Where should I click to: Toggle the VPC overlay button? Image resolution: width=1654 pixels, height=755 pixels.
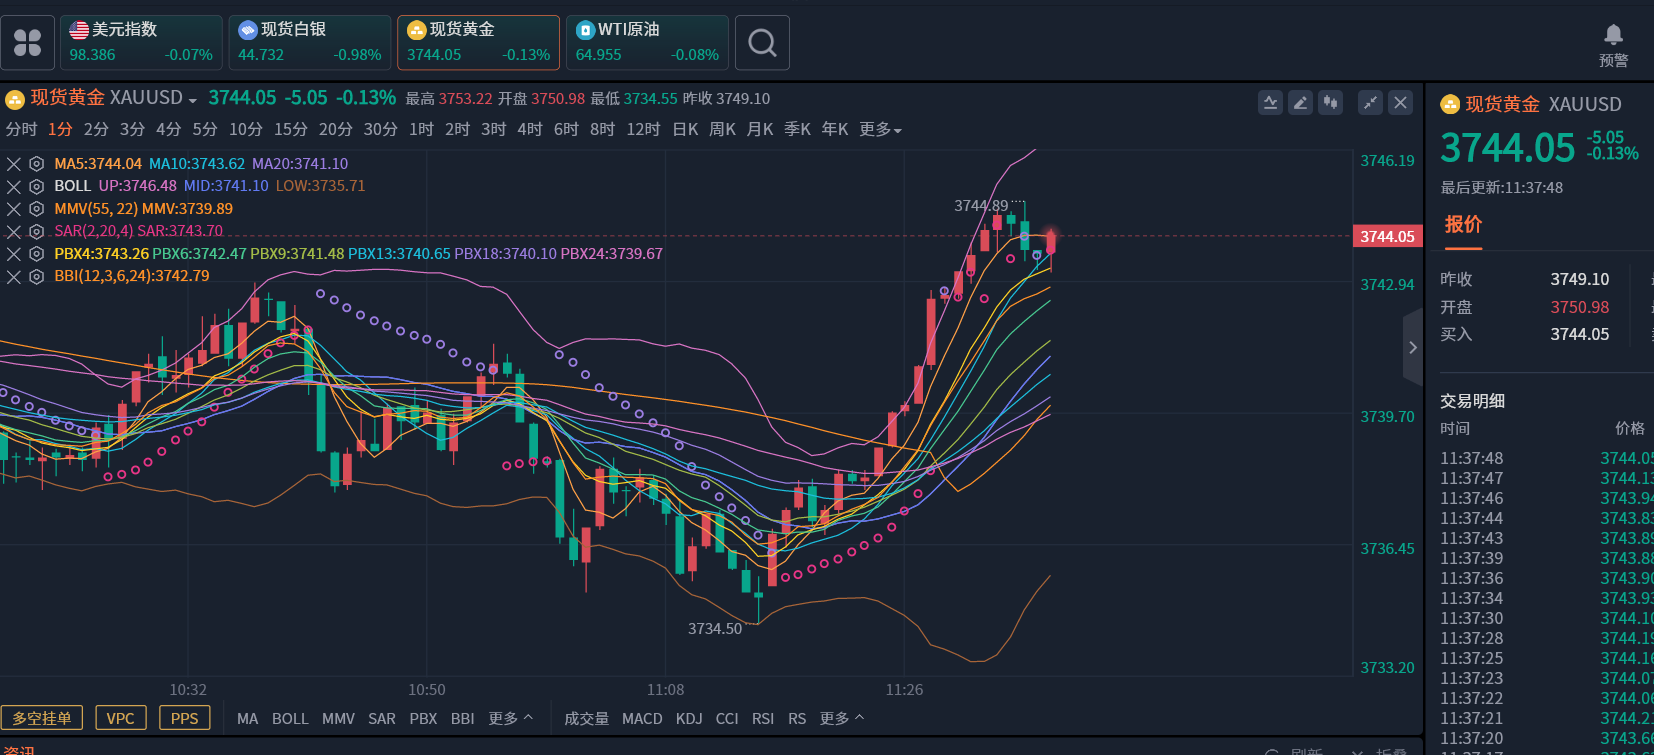coord(121,718)
